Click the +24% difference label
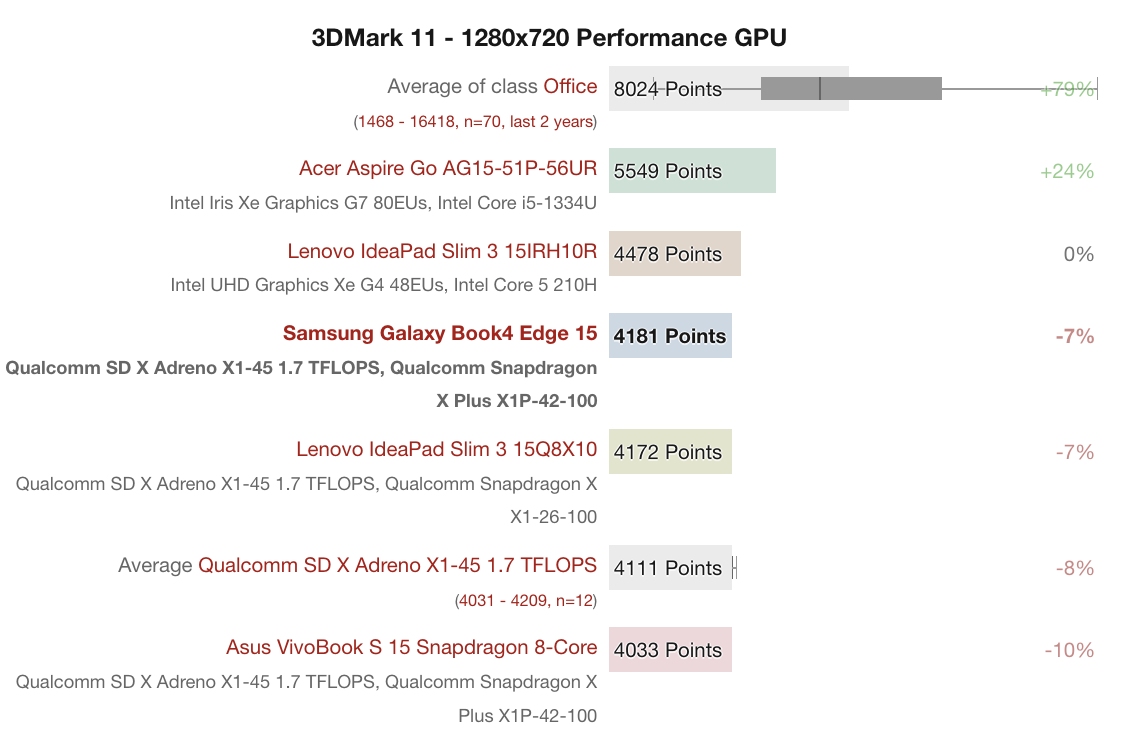Viewport: 1144px width, 742px height. 1067,171
